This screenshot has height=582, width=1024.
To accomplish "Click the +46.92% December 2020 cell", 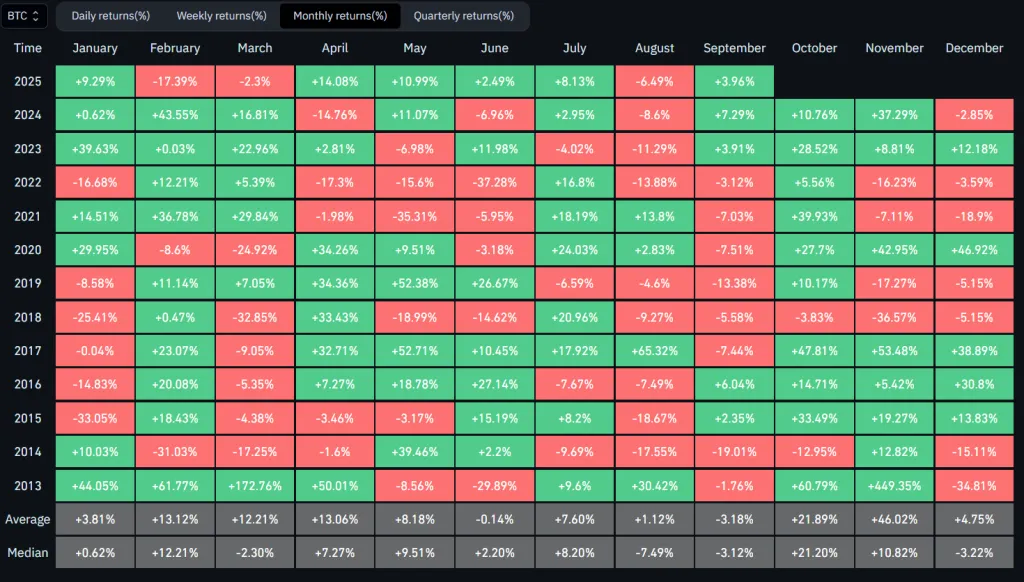I will (974, 250).
